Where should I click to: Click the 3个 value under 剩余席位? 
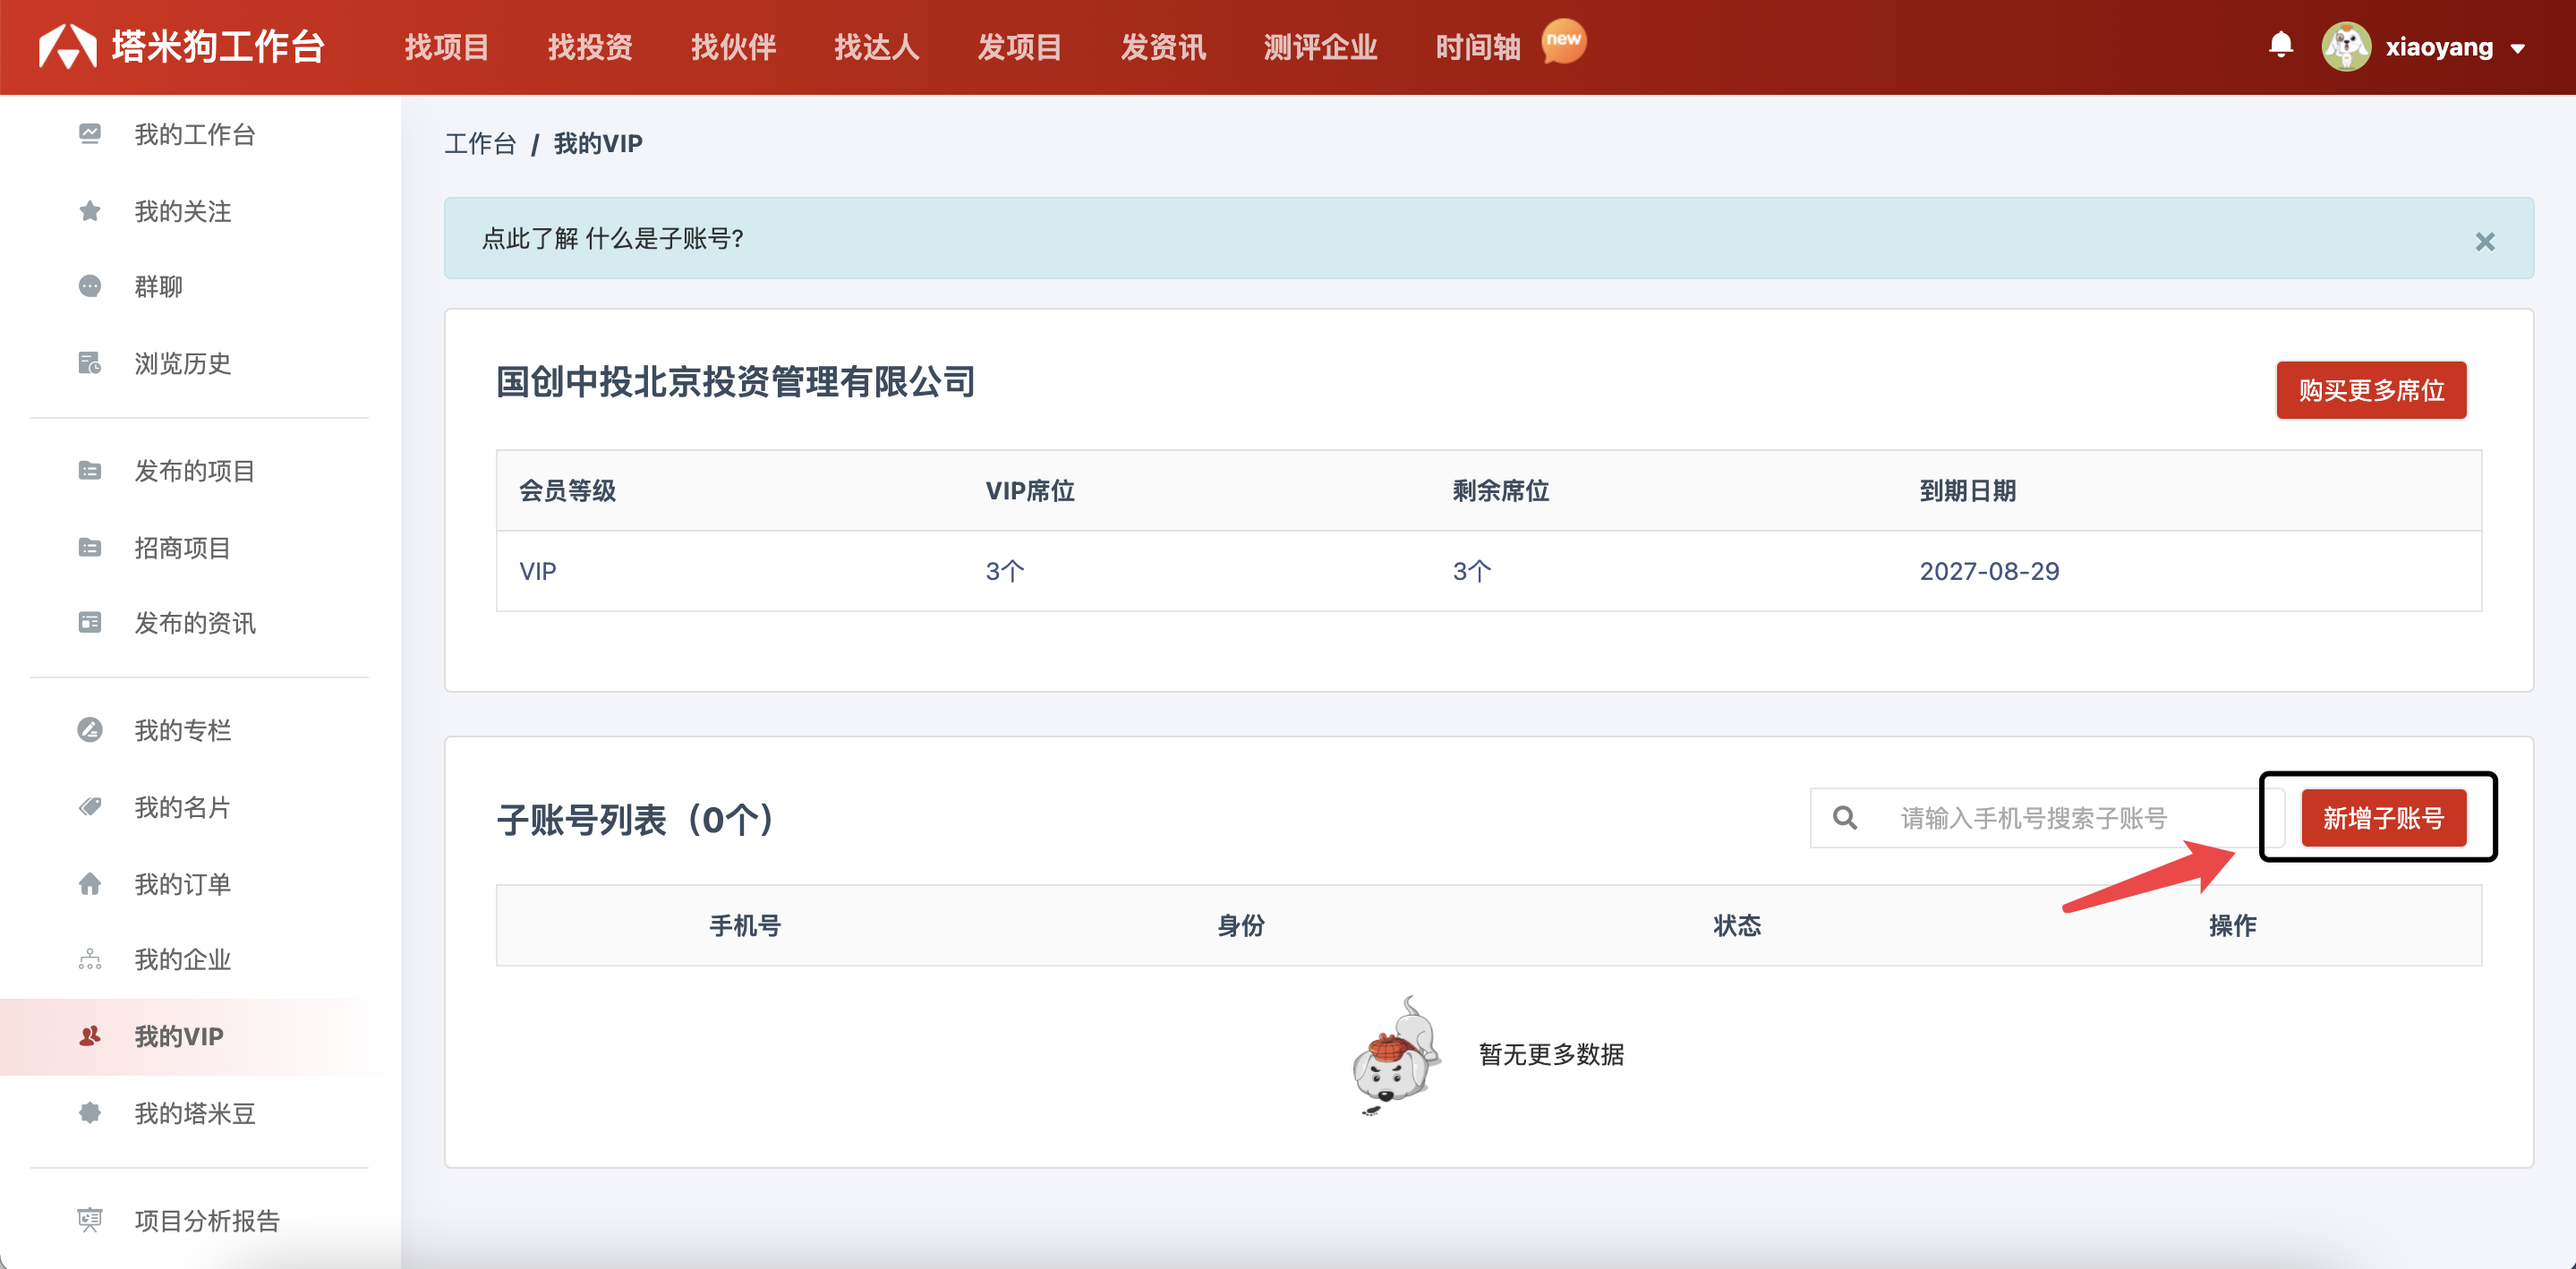click(x=1472, y=571)
